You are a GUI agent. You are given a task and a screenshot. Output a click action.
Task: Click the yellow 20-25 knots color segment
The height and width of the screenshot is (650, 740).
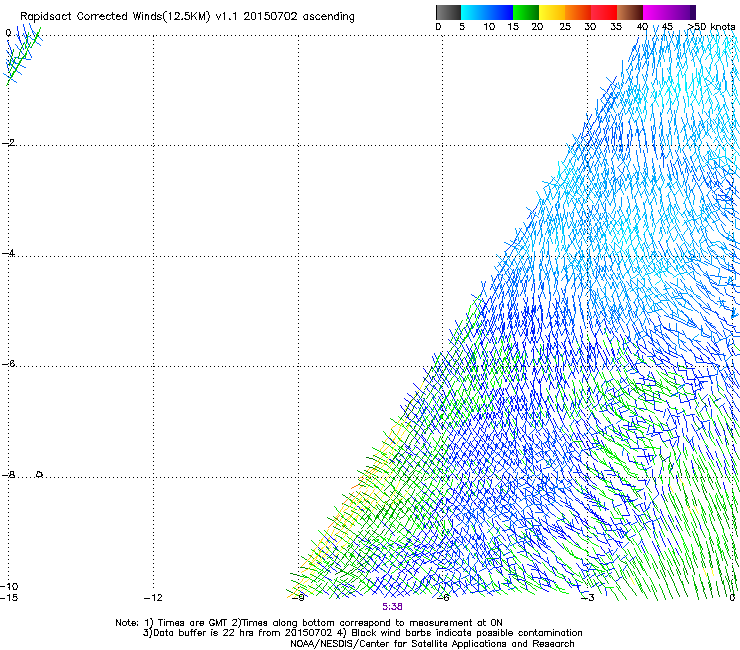click(552, 12)
